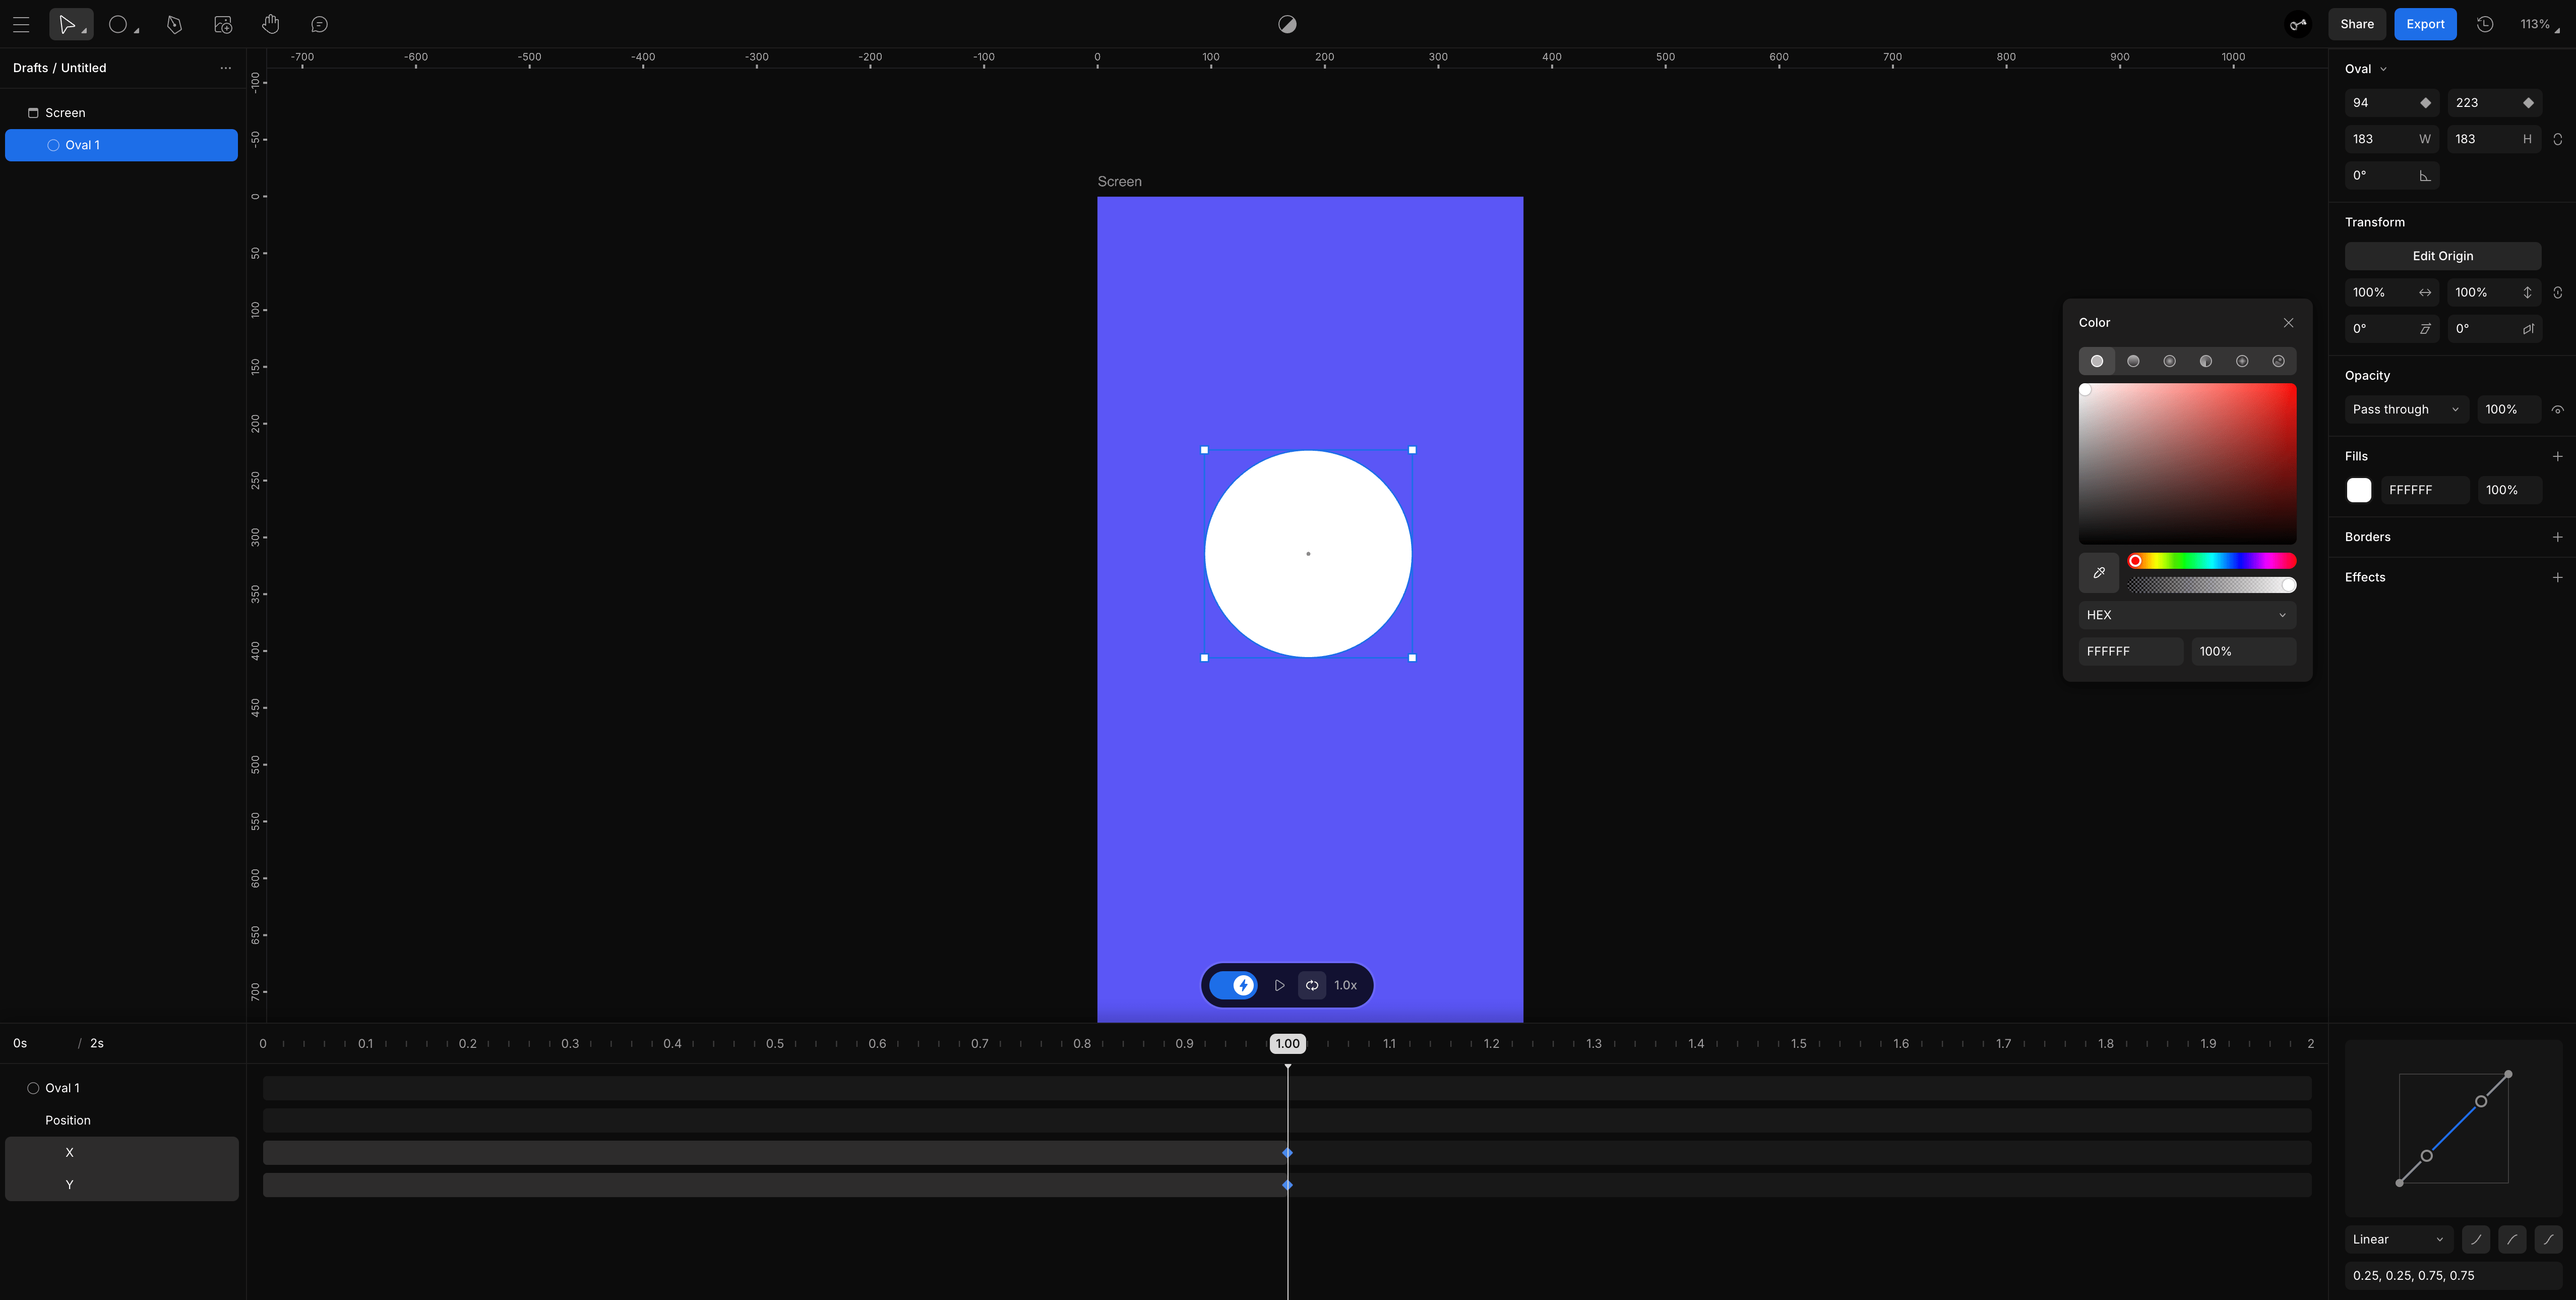This screenshot has width=2576, height=1300.
Task: Click the white fill color swatch in Fills
Action: pyautogui.click(x=2359, y=490)
